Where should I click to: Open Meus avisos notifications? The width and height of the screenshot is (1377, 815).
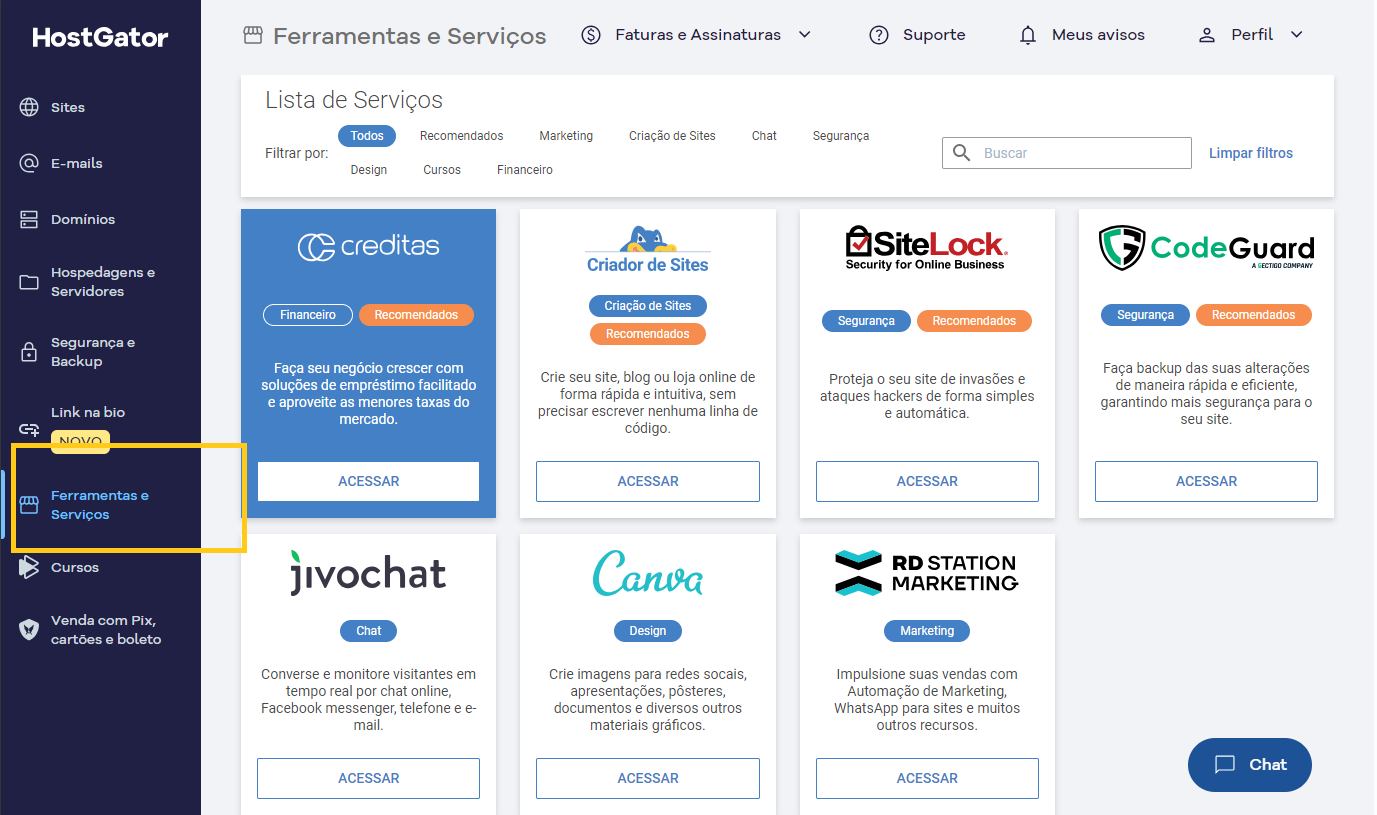(x=1082, y=35)
